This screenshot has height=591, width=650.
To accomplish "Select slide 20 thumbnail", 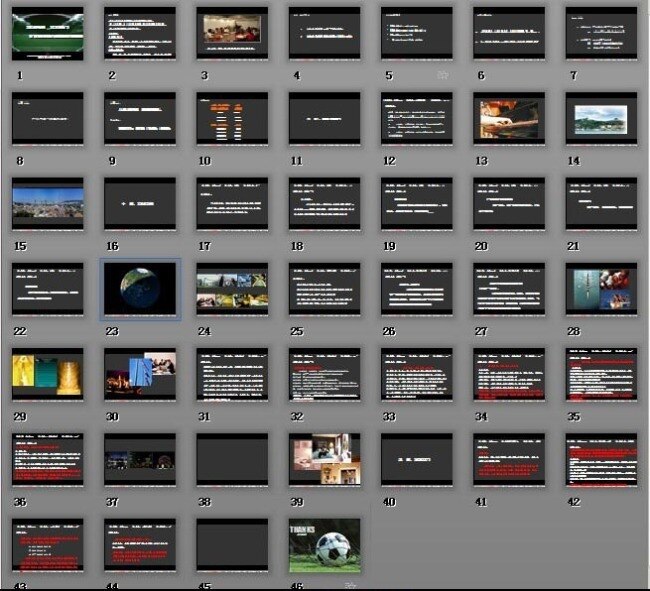I will click(x=509, y=204).
